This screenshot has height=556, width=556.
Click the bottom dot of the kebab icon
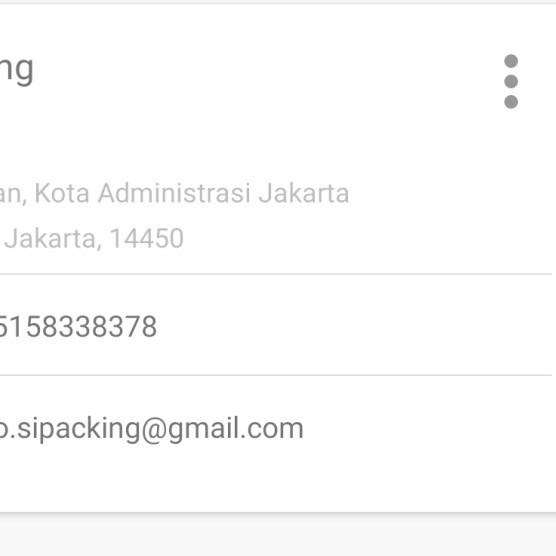pyautogui.click(x=511, y=102)
